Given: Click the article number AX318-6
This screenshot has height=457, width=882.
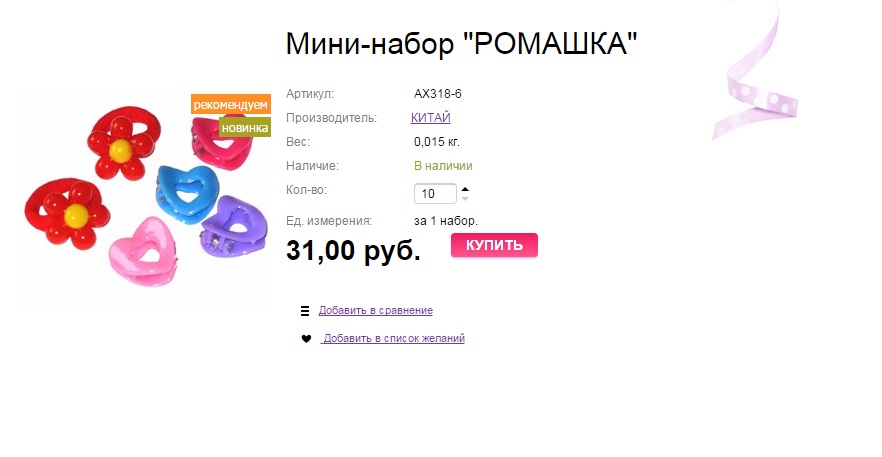Looking at the screenshot, I should coord(437,94).
